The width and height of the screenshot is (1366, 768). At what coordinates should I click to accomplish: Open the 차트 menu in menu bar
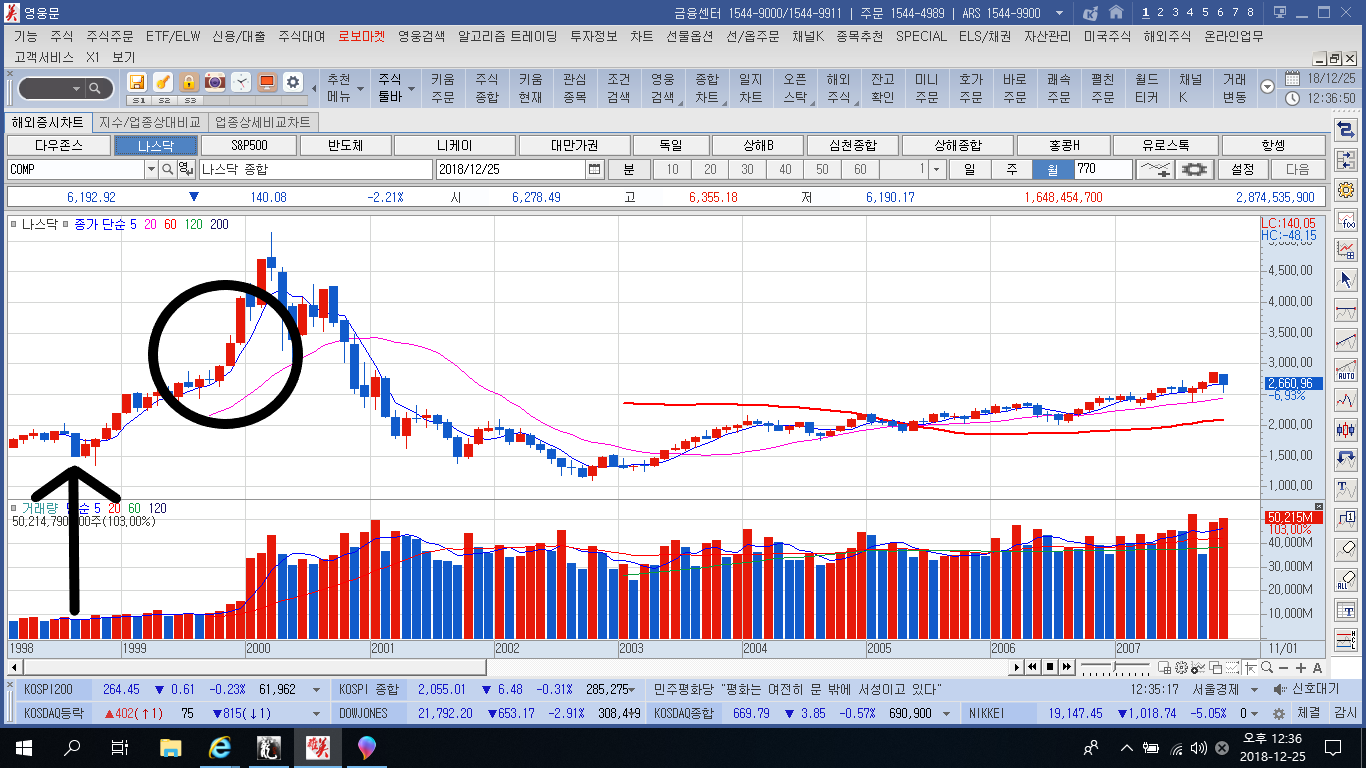click(x=641, y=36)
